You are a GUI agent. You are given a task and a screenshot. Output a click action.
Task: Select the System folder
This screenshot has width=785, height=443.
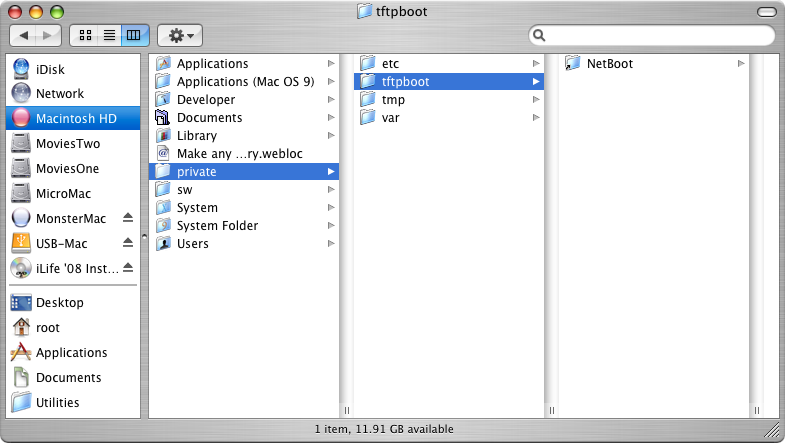(244, 208)
